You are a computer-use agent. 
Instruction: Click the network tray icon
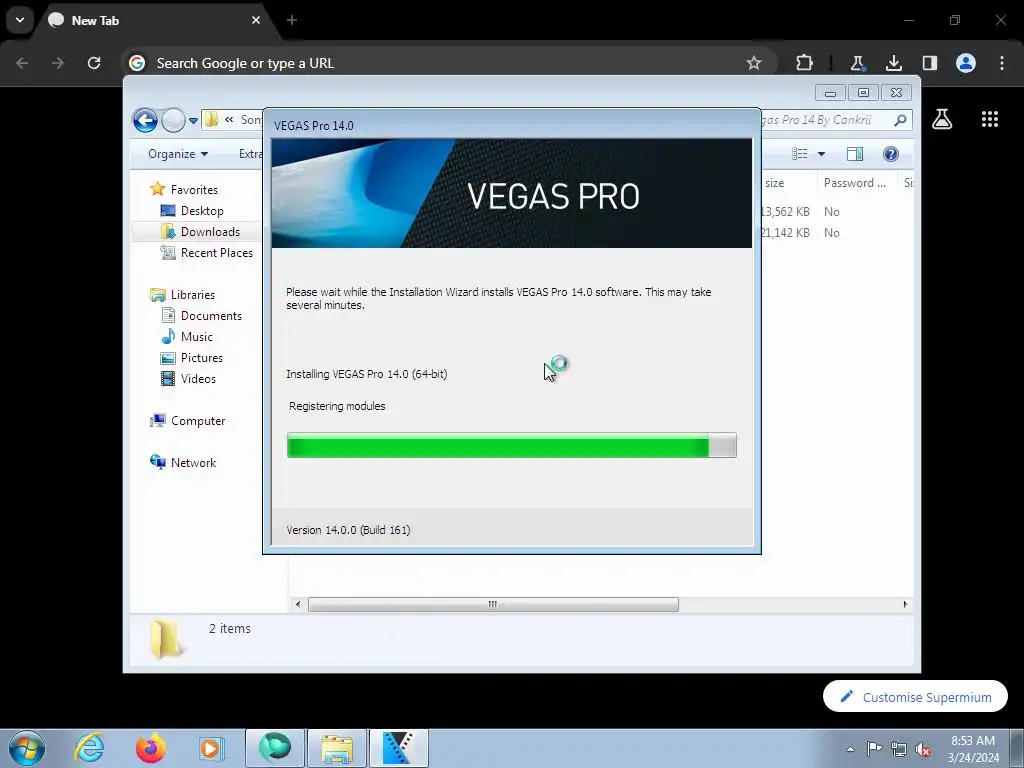click(x=899, y=749)
